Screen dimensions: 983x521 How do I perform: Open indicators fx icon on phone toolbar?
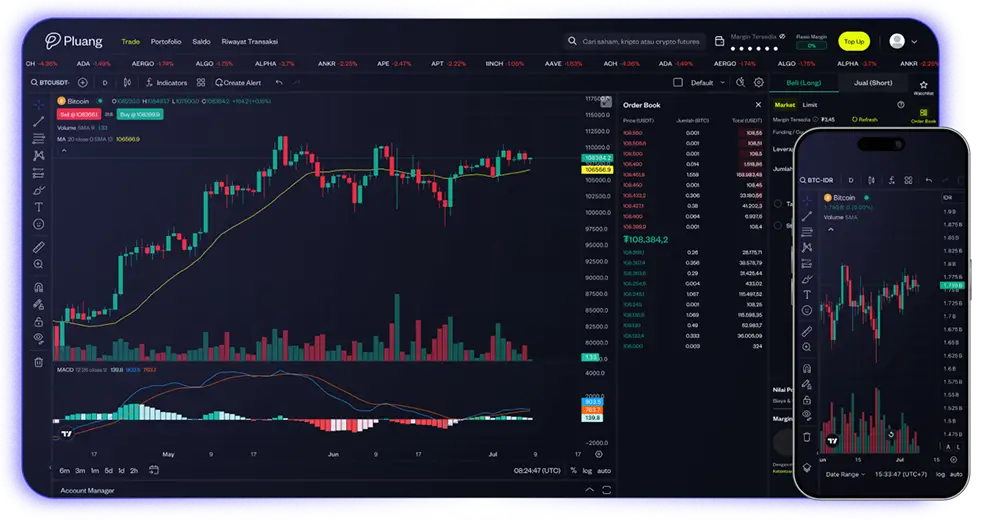(x=891, y=180)
